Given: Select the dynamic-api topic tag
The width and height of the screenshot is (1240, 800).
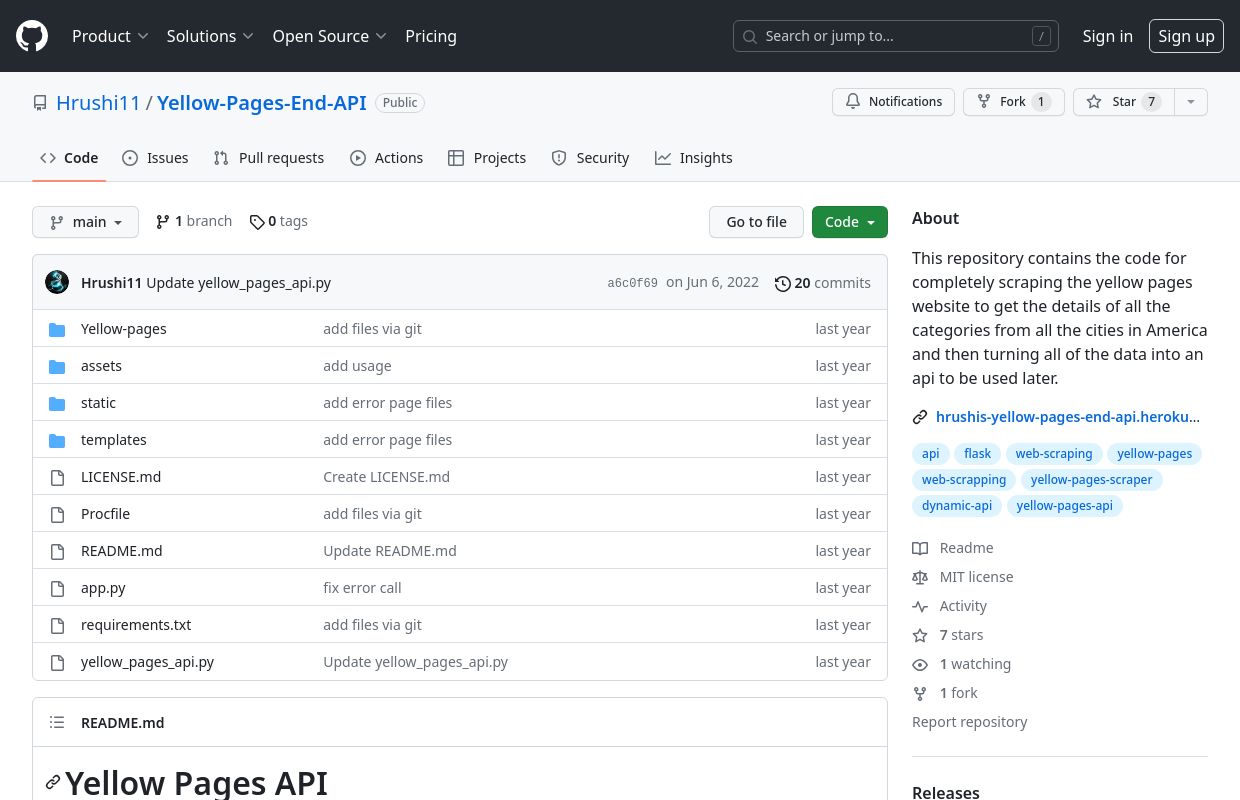Looking at the screenshot, I should [957, 506].
